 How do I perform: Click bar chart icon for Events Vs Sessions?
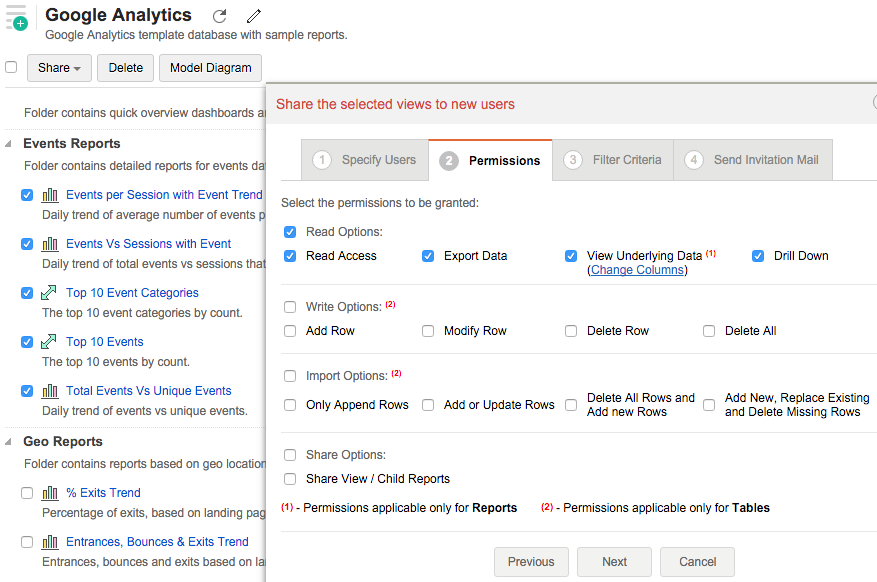click(x=50, y=244)
